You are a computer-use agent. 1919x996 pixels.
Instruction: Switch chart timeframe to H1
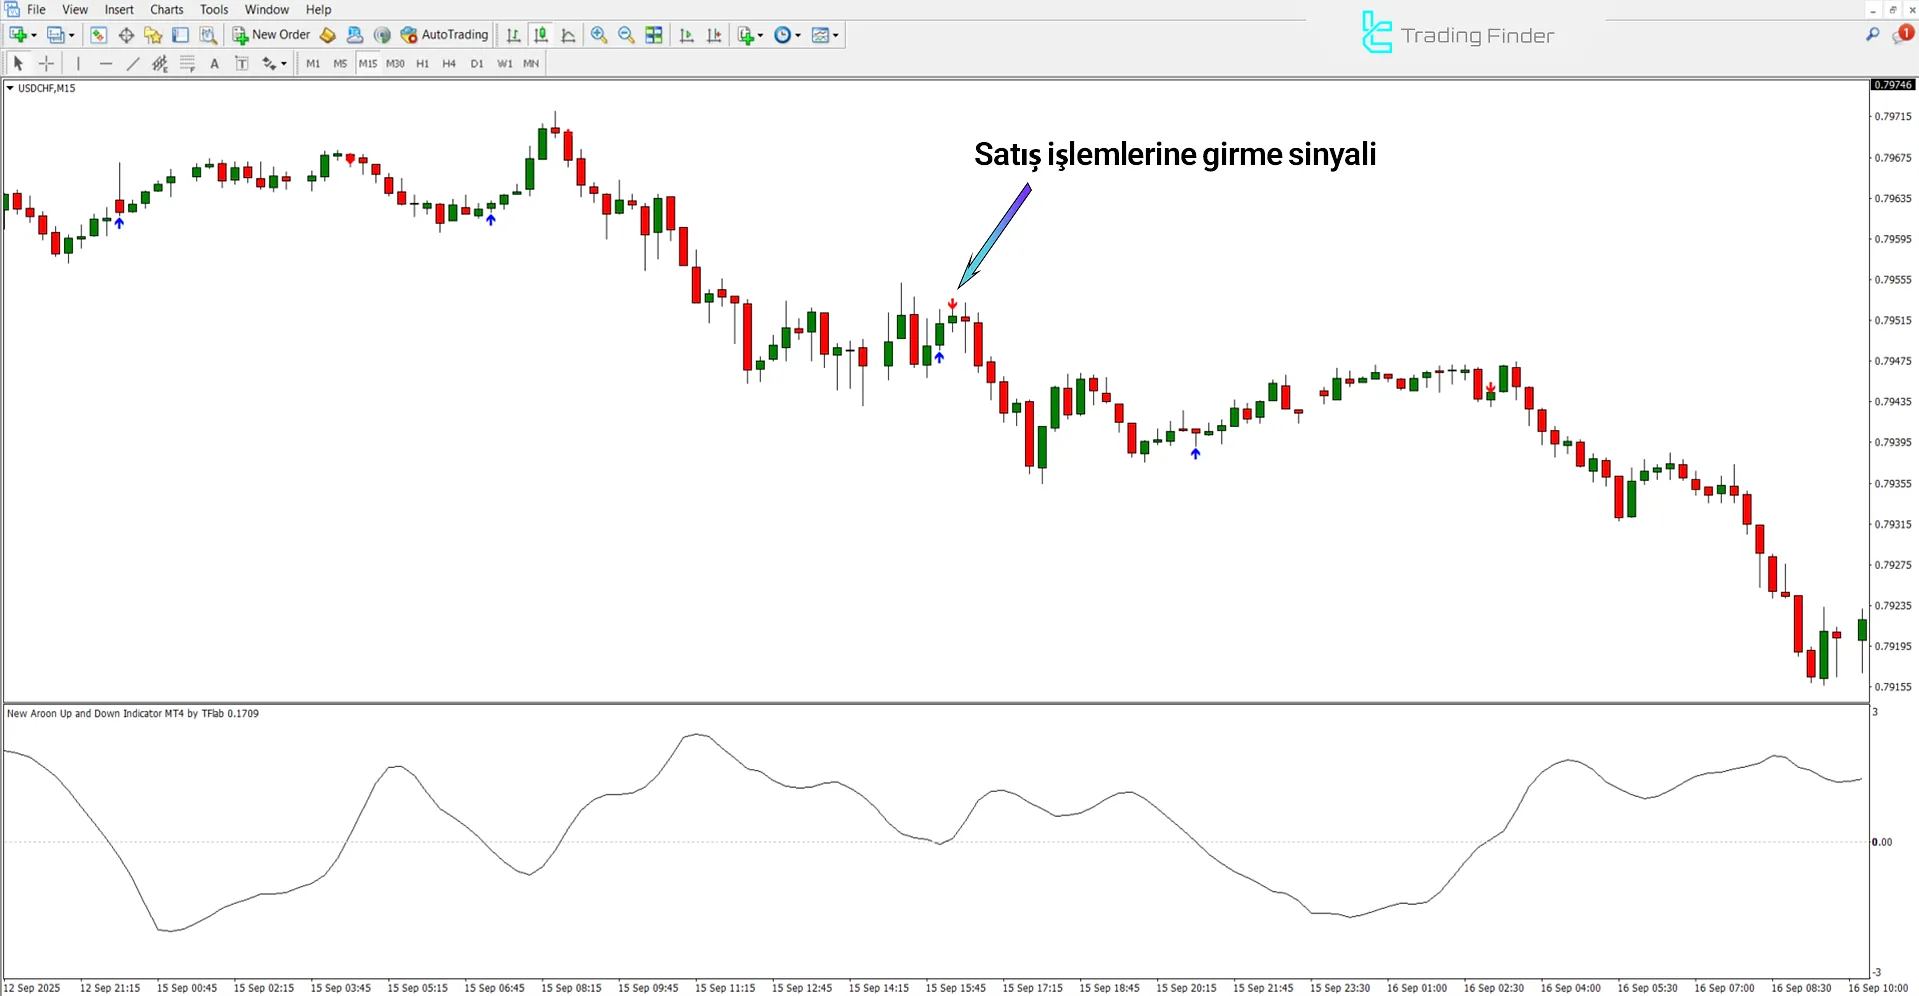coord(422,63)
